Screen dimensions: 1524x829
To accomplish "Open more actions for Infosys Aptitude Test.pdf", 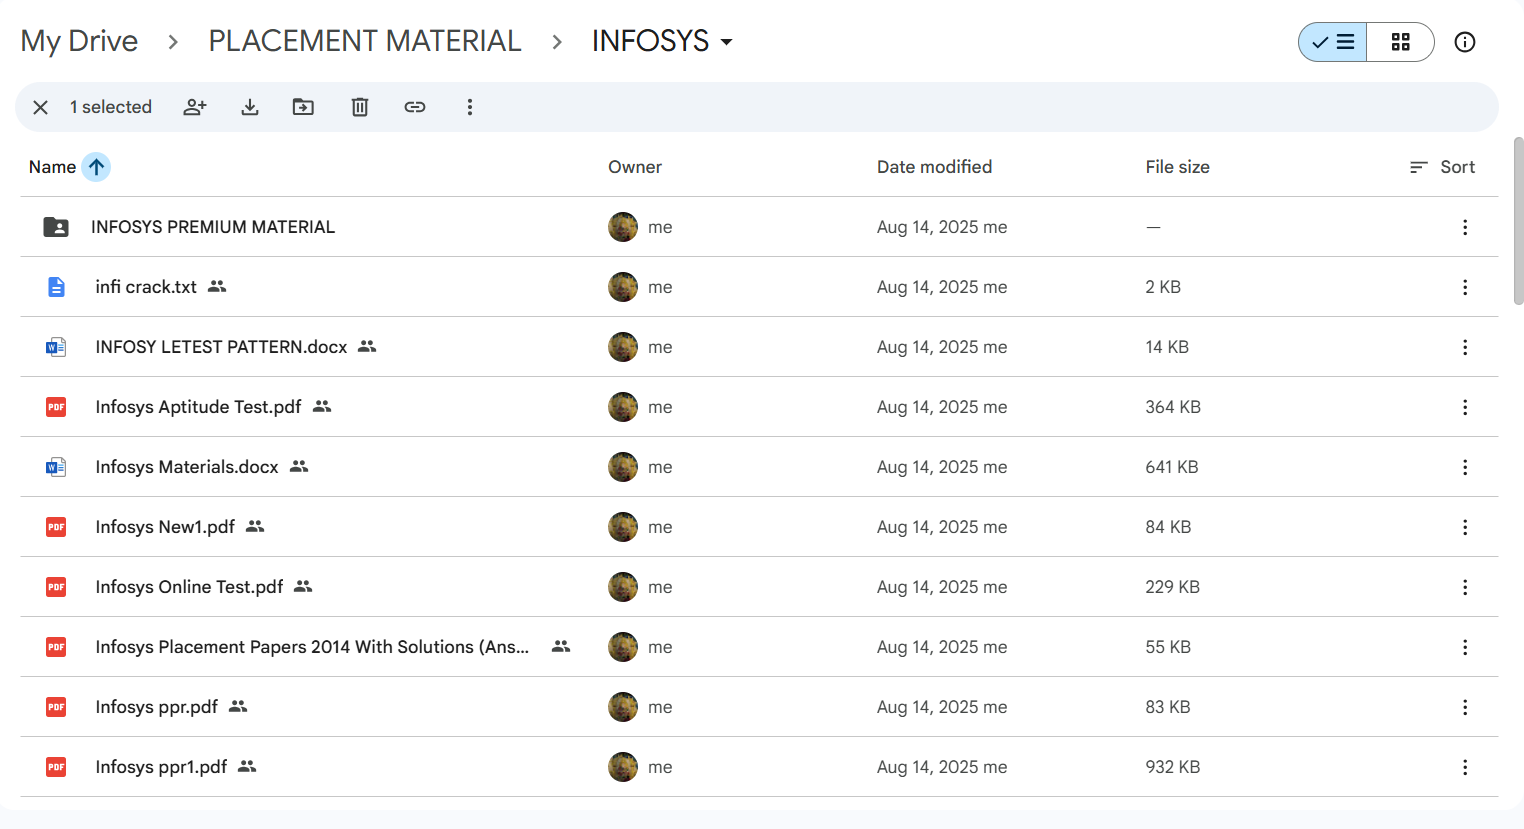I will [1465, 407].
